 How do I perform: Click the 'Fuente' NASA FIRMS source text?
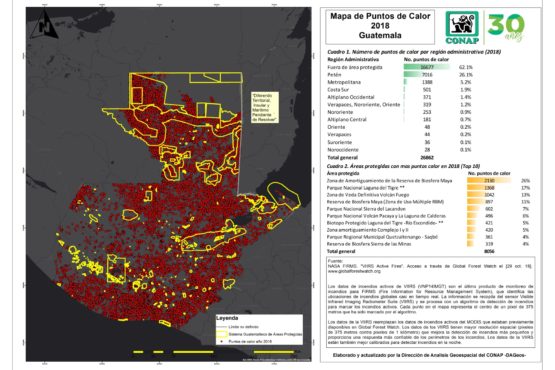tap(430, 266)
